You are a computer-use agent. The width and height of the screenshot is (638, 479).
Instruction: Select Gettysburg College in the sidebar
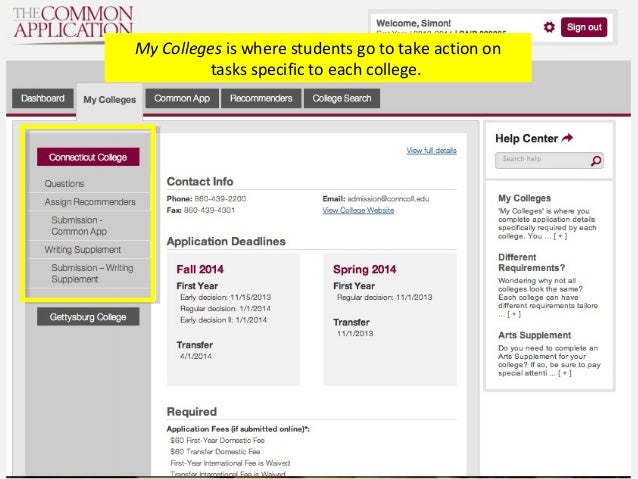click(88, 317)
